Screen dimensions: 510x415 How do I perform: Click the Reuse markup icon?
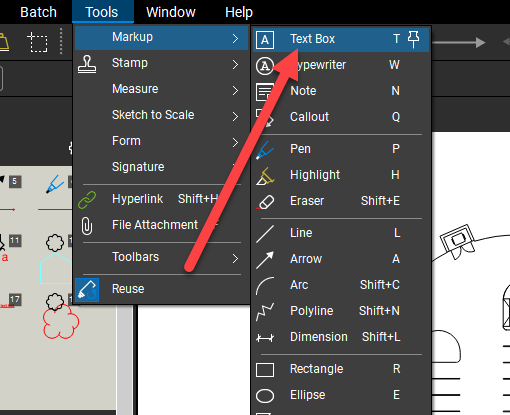point(87,290)
